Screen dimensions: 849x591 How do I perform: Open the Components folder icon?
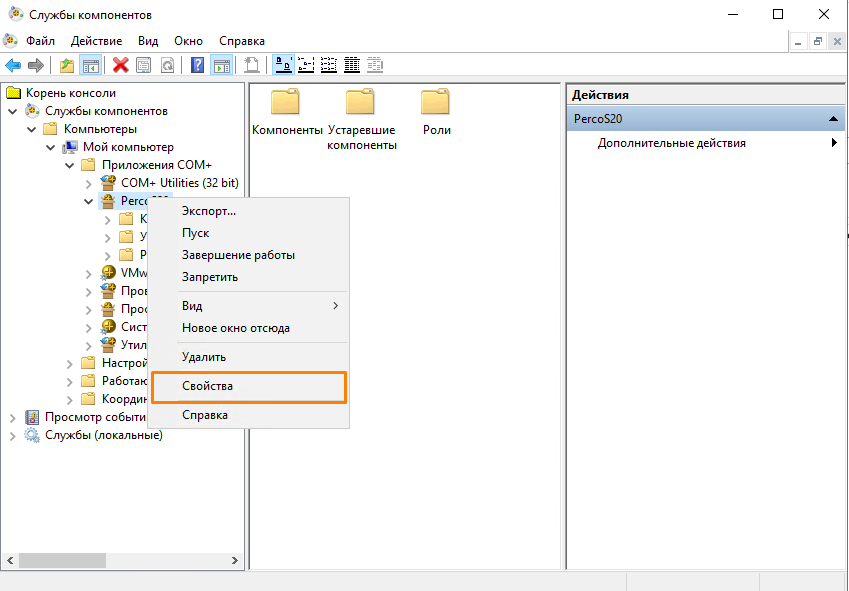[286, 104]
